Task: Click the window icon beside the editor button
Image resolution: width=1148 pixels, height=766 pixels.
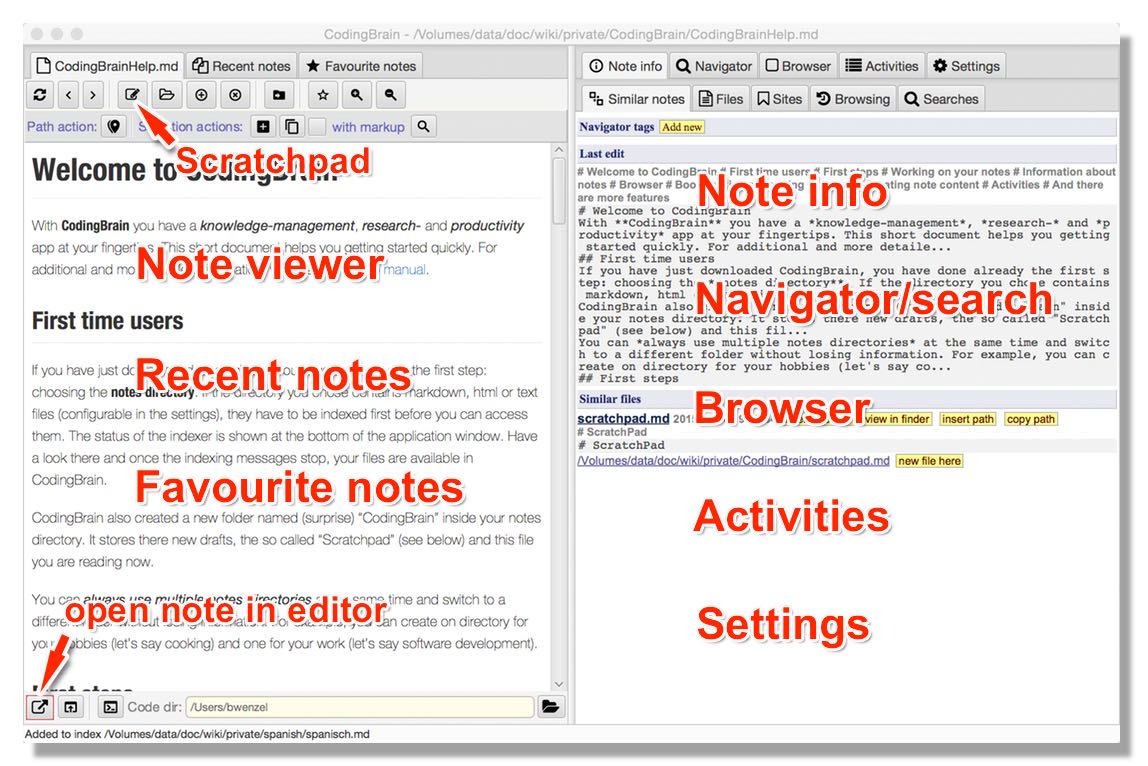Action: coord(70,707)
